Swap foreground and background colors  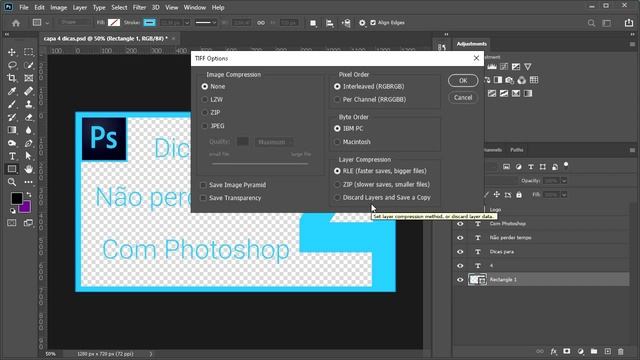(x=29, y=195)
